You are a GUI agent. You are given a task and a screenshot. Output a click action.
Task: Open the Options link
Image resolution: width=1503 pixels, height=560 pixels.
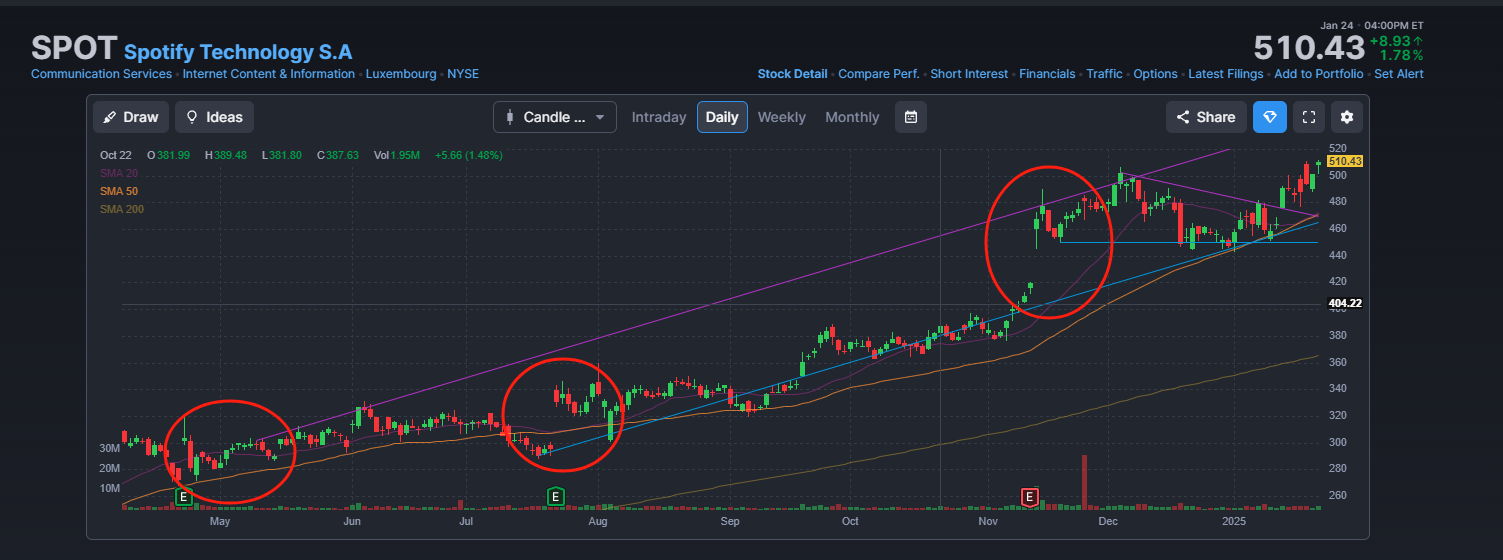[x=1155, y=74]
